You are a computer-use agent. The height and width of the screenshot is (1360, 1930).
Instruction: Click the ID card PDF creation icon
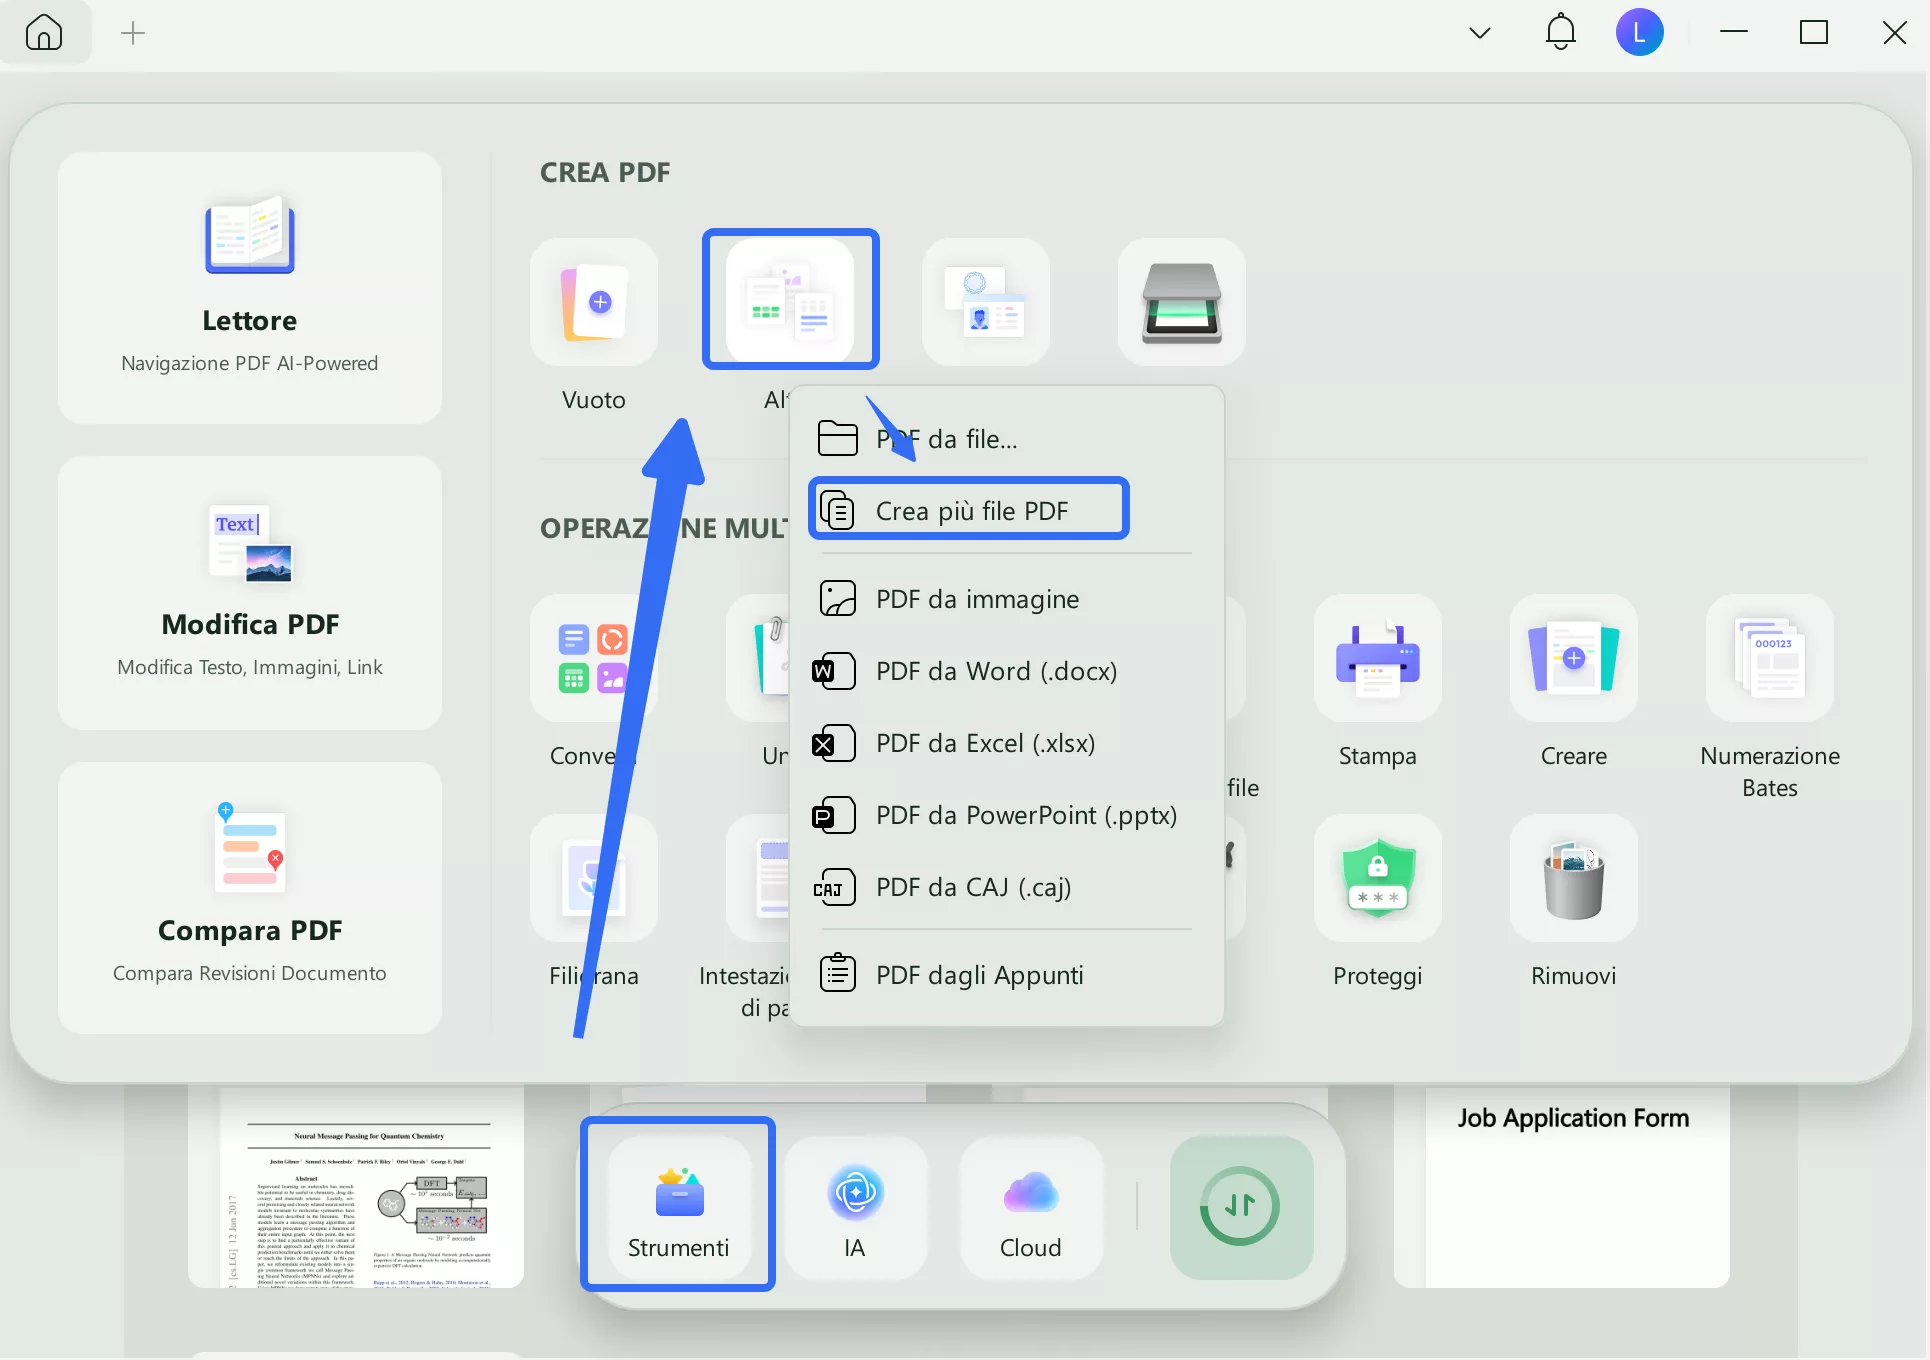coord(985,302)
